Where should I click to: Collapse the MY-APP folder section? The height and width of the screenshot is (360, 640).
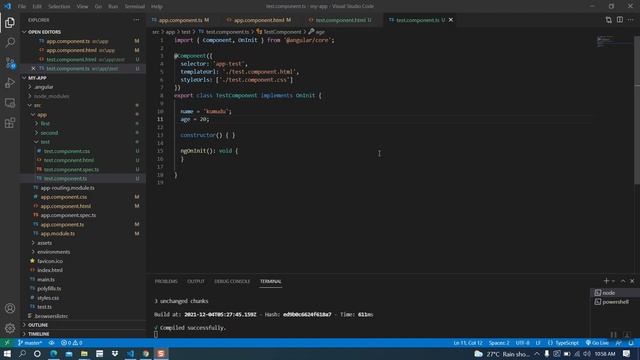(37, 78)
